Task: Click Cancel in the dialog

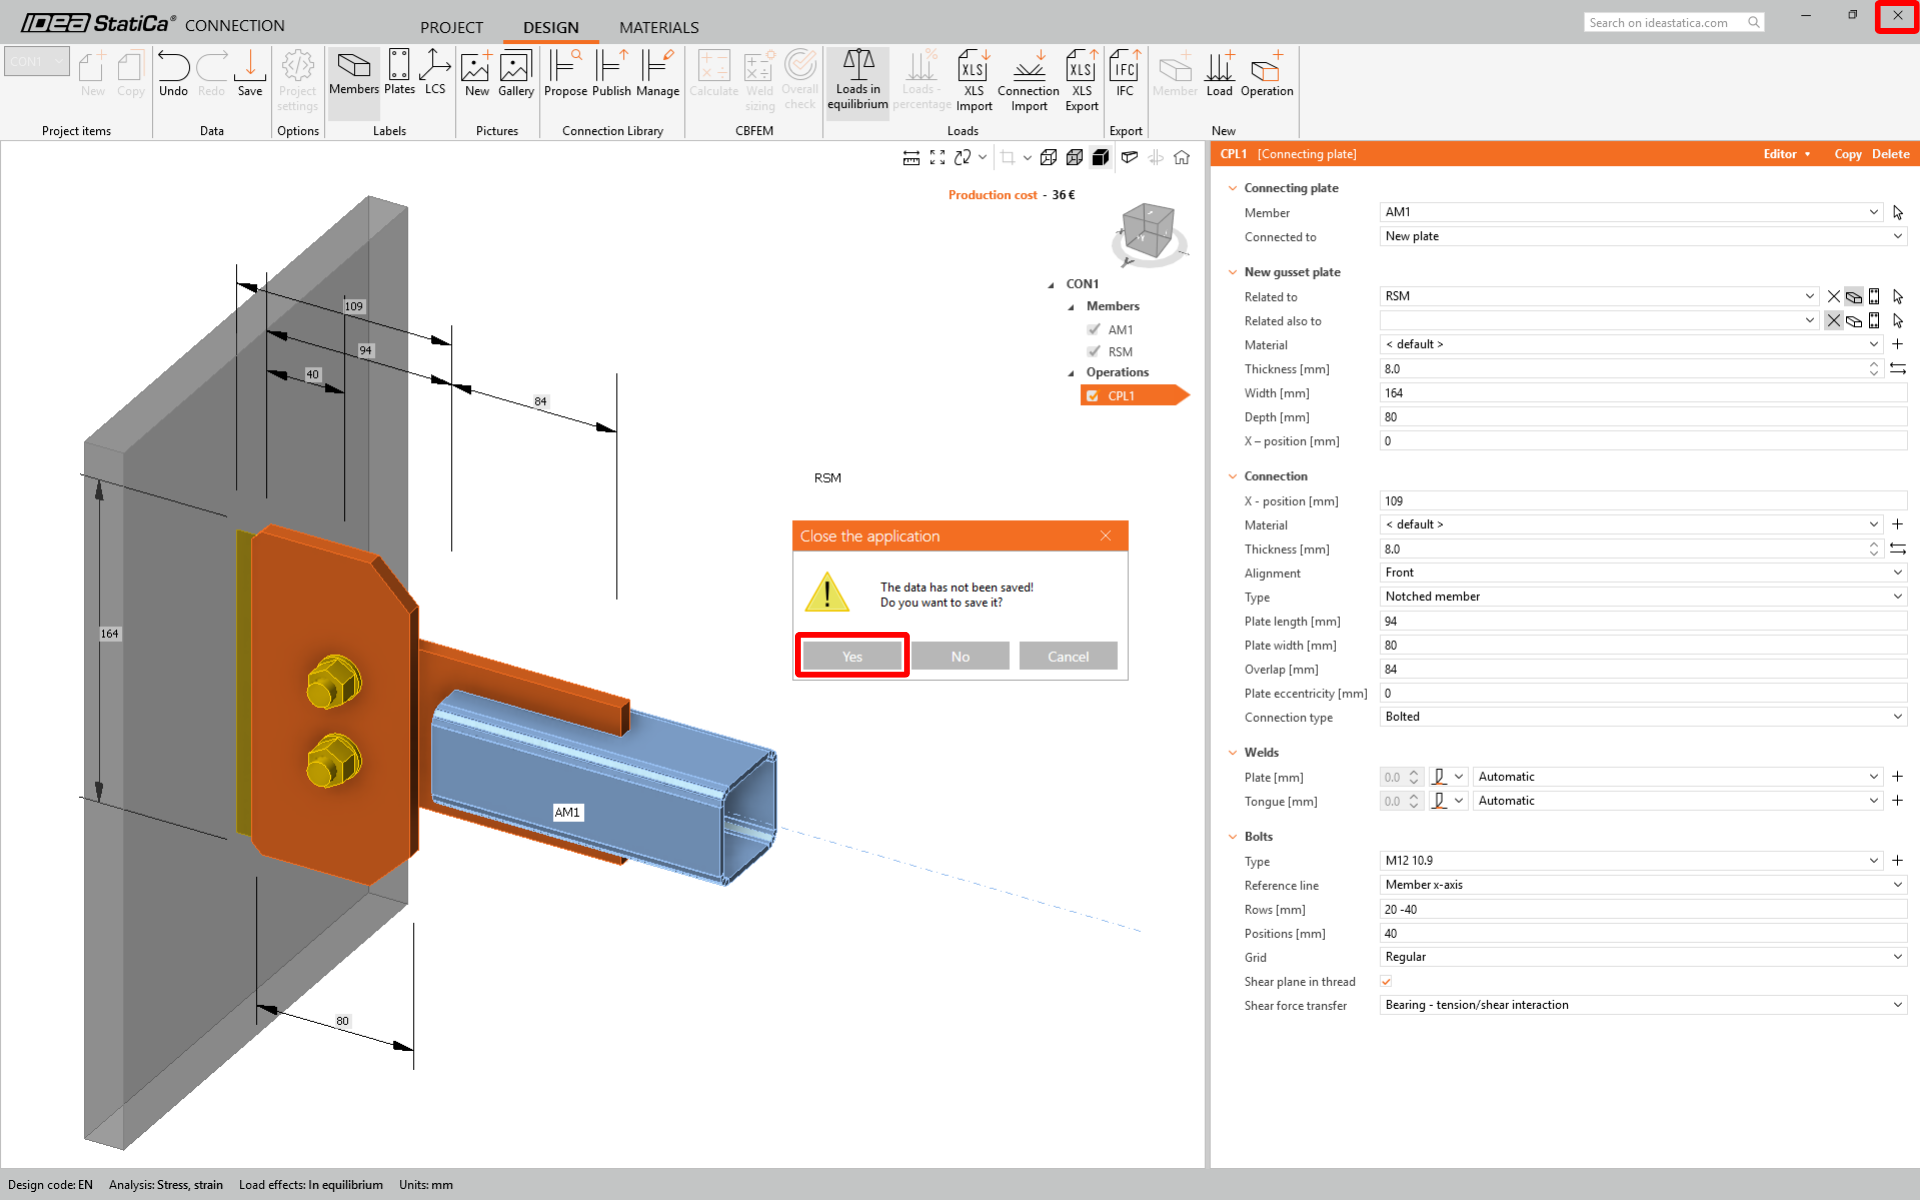Action: tap(1067, 656)
